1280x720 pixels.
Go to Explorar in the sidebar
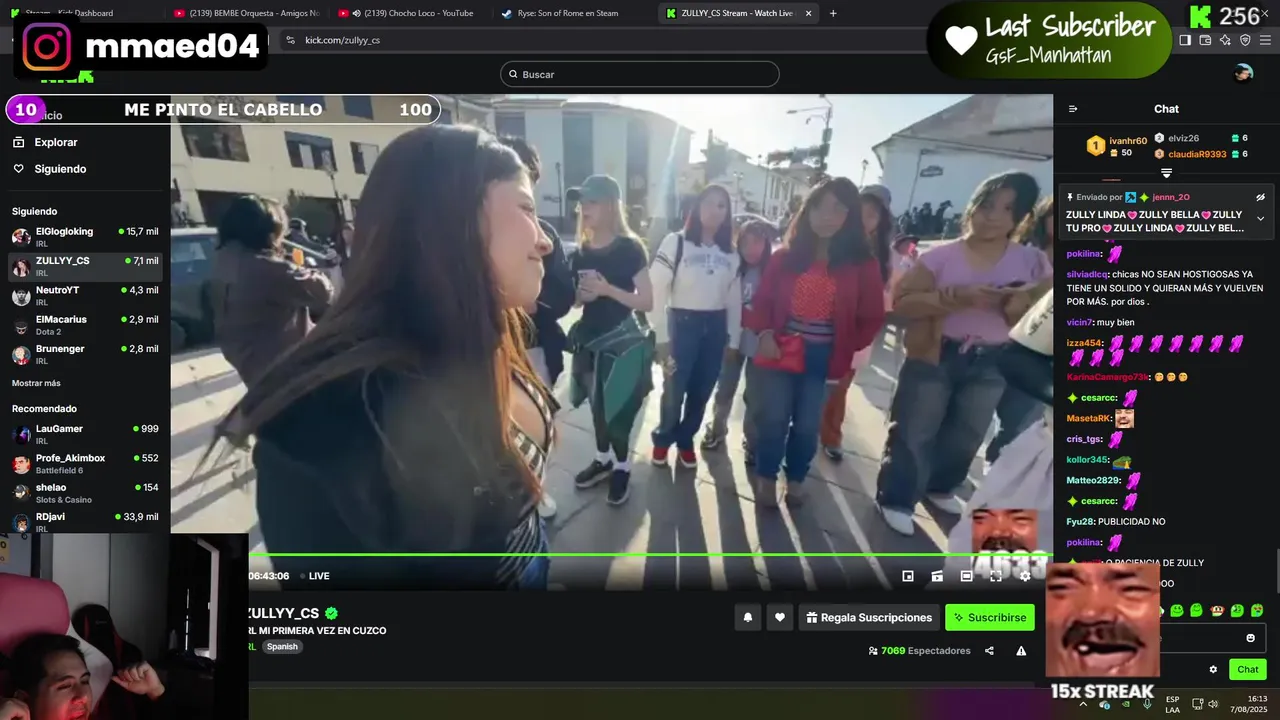56,142
